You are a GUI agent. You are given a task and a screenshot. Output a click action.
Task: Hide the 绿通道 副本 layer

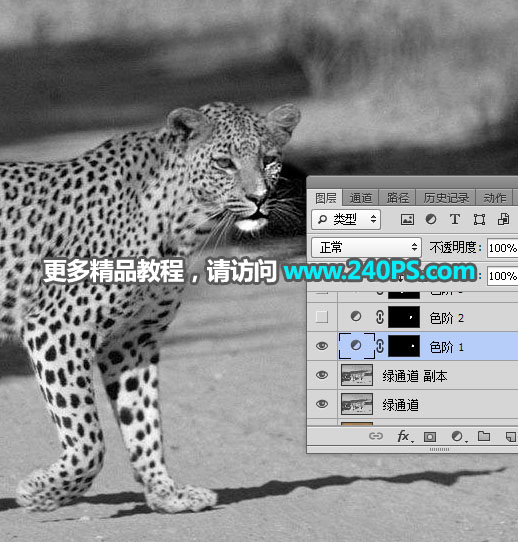(322, 375)
